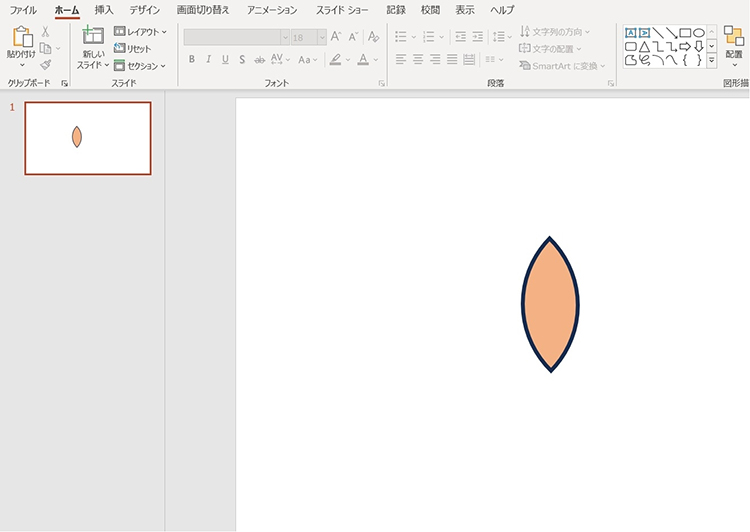Open the Insert (挿入) tab

pos(104,10)
